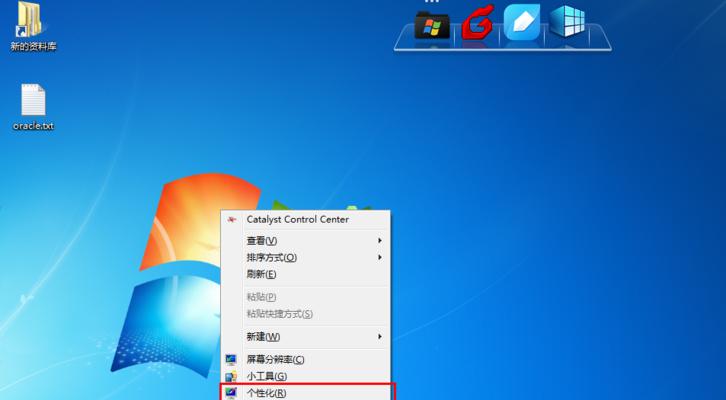Open the blue pen note app in dock

click(522, 22)
